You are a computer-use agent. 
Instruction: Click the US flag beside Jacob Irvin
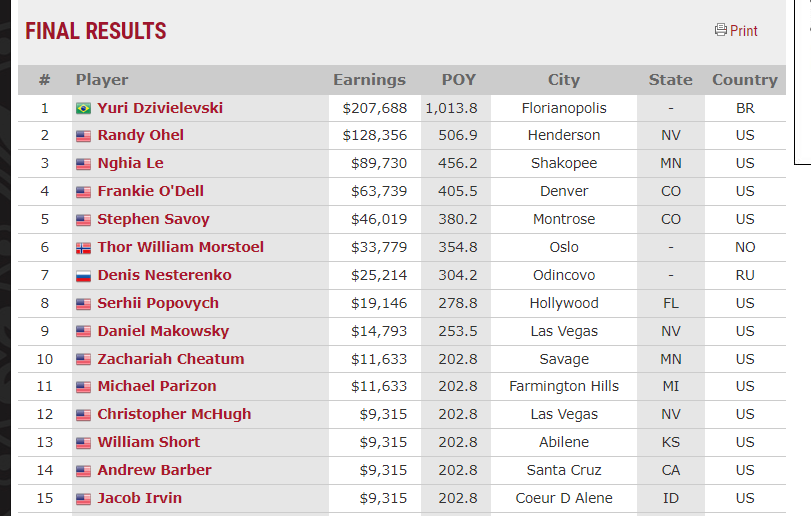tap(84, 498)
